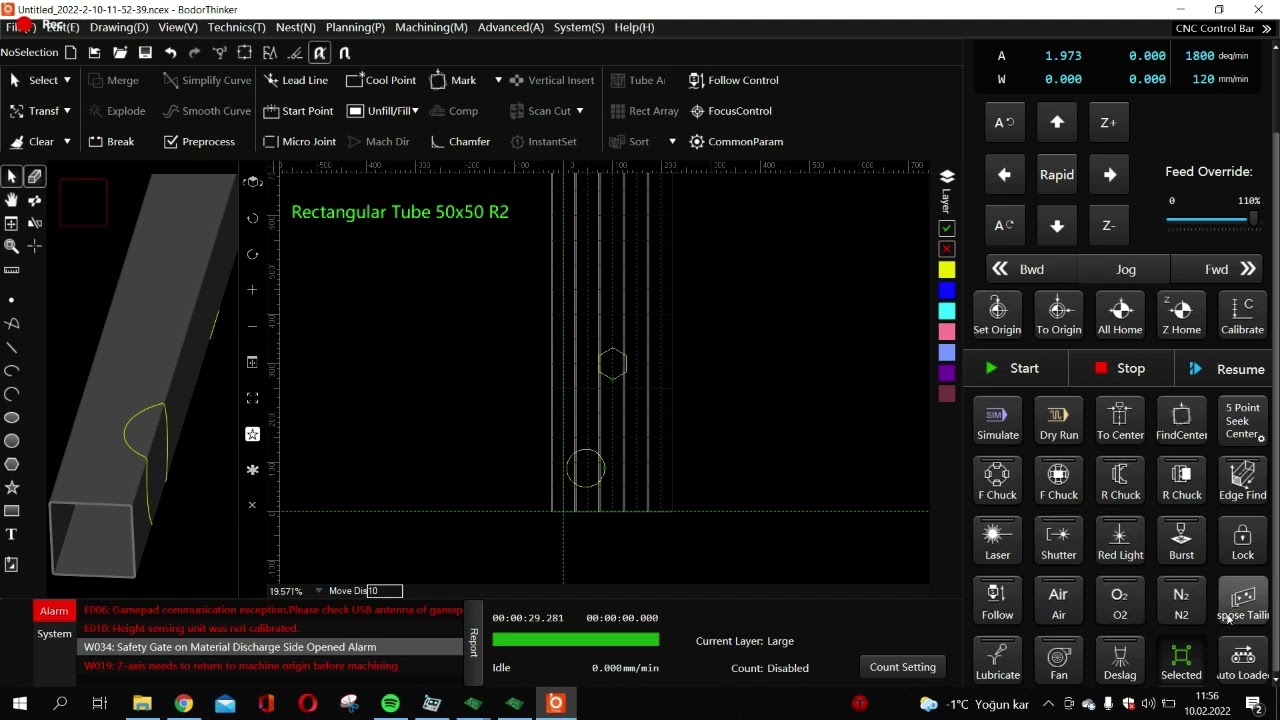Click the Stop button
The height and width of the screenshot is (720, 1280).
(x=1120, y=368)
